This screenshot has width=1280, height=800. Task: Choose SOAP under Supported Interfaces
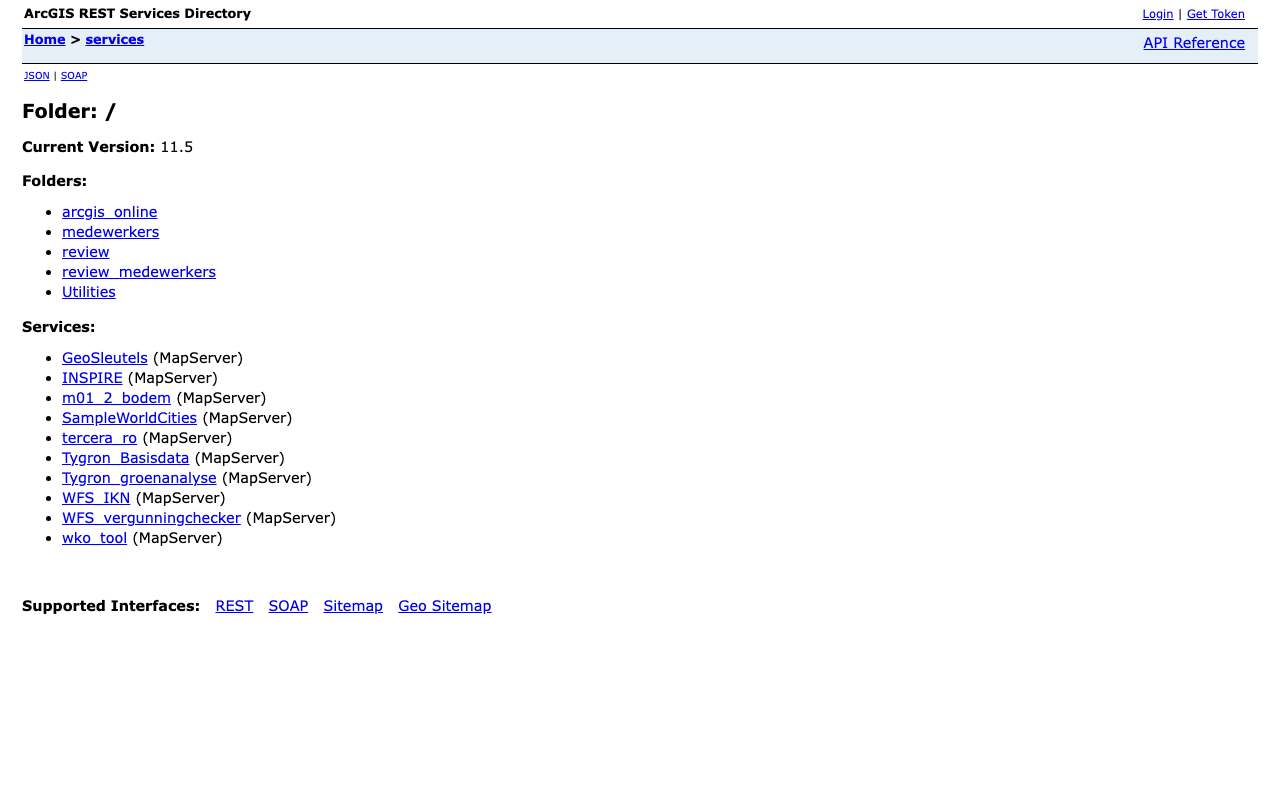coord(288,606)
